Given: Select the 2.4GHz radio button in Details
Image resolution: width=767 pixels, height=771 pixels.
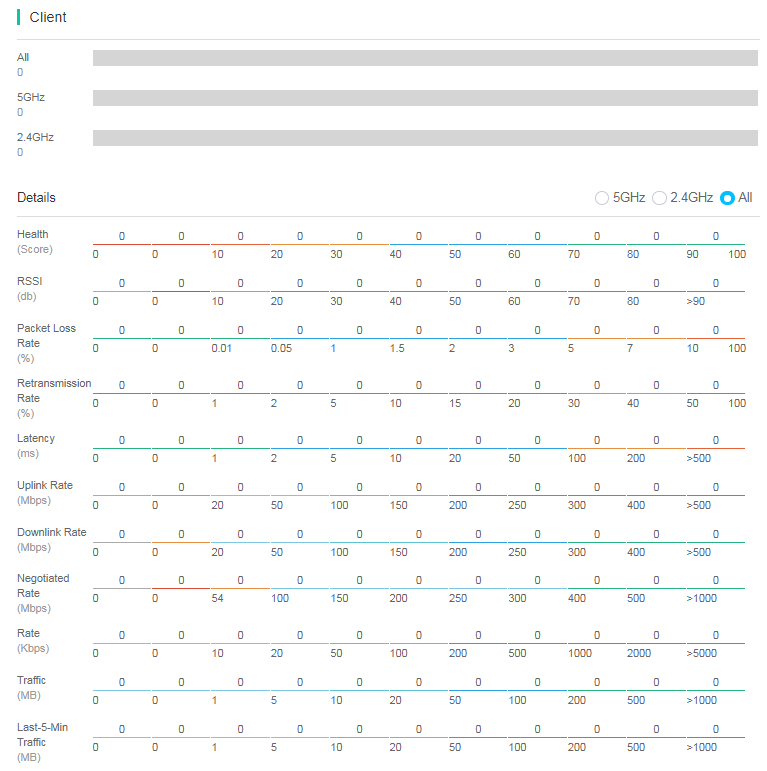Looking at the screenshot, I should [659, 198].
